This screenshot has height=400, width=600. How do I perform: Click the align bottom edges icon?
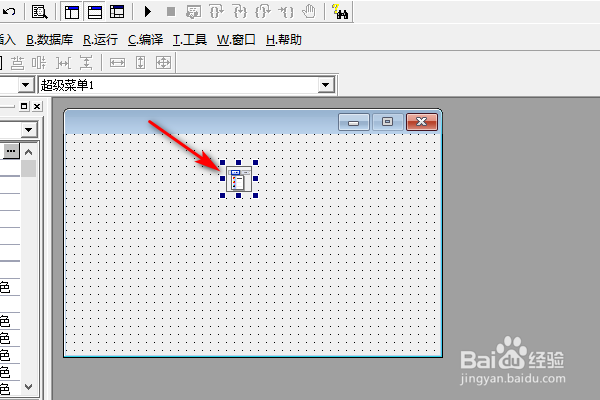pos(17,63)
